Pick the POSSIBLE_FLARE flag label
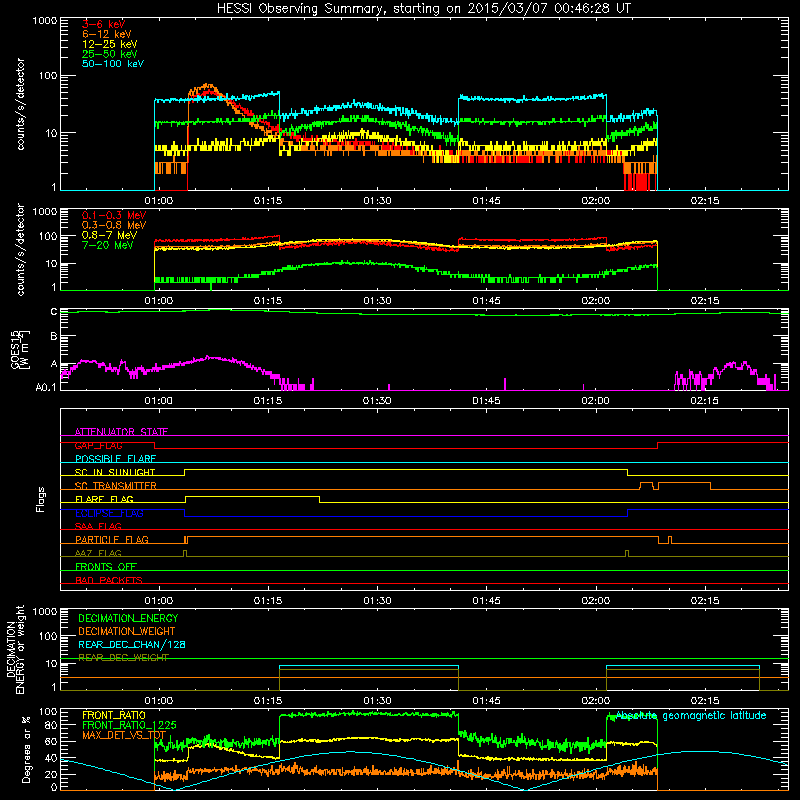This screenshot has height=800, width=800. point(115,459)
